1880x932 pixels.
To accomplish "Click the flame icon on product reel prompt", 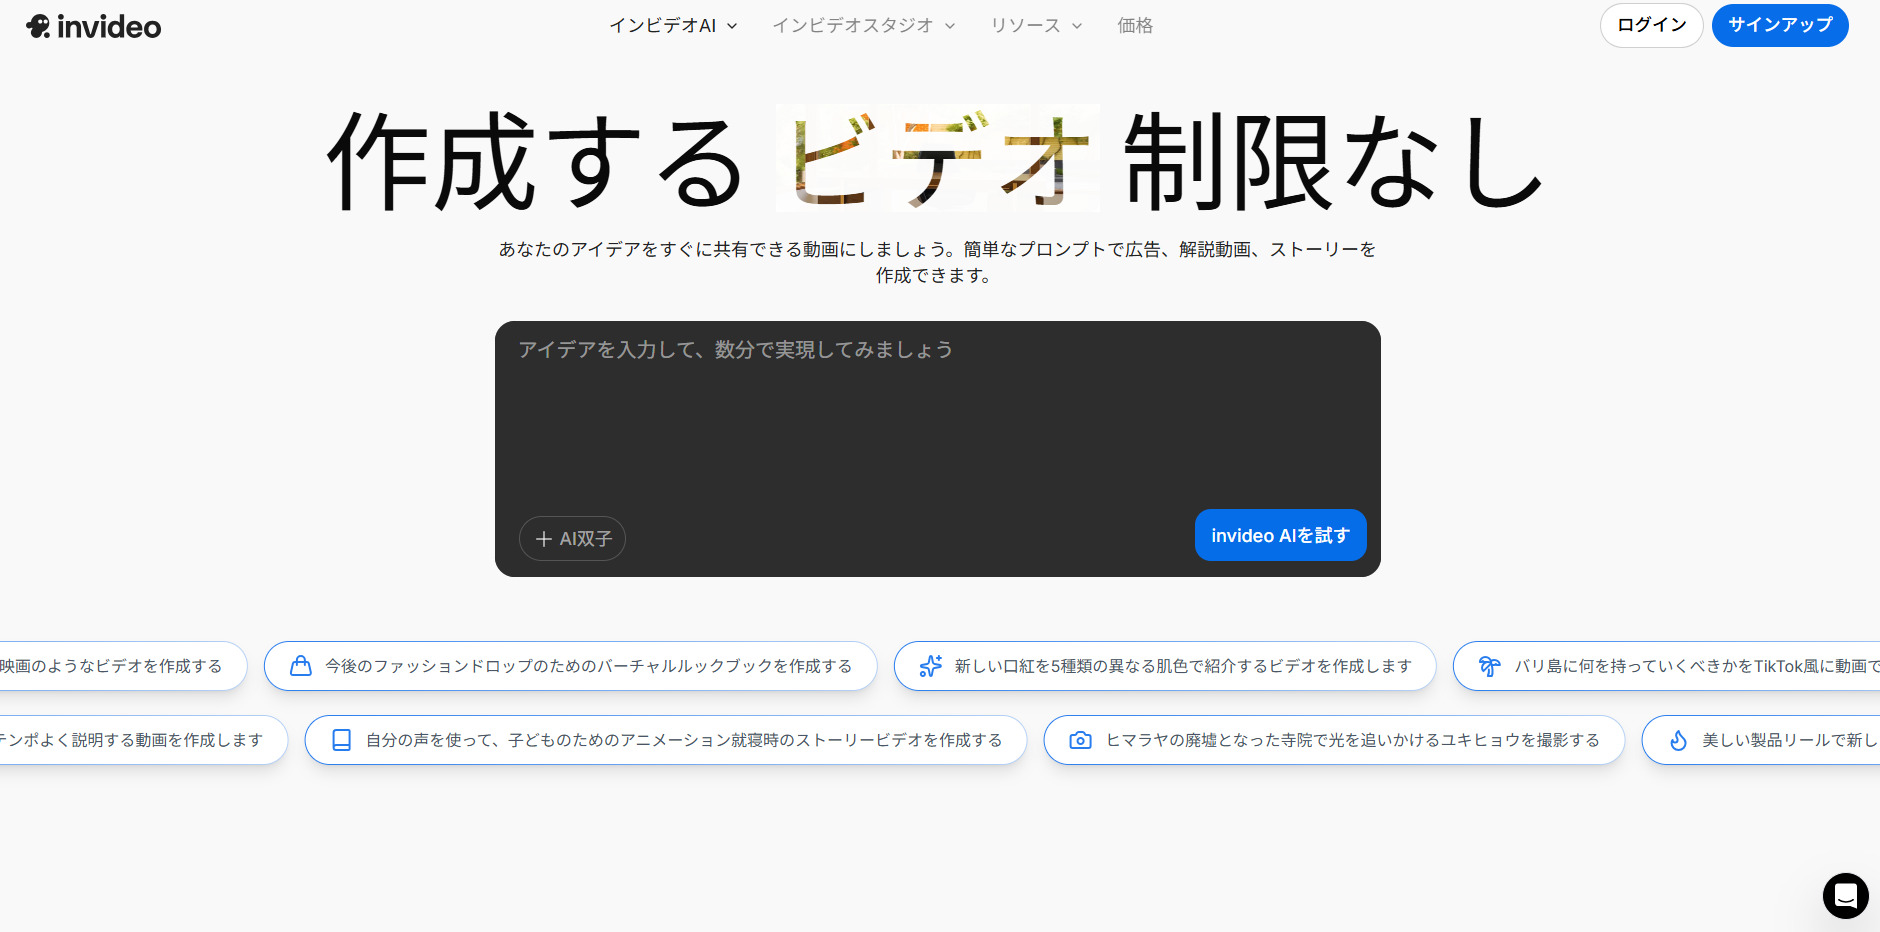I will (x=1678, y=740).
